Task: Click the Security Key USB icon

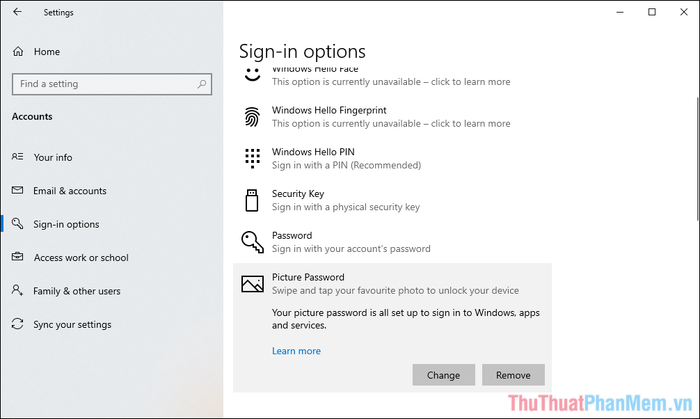Action: [x=252, y=200]
